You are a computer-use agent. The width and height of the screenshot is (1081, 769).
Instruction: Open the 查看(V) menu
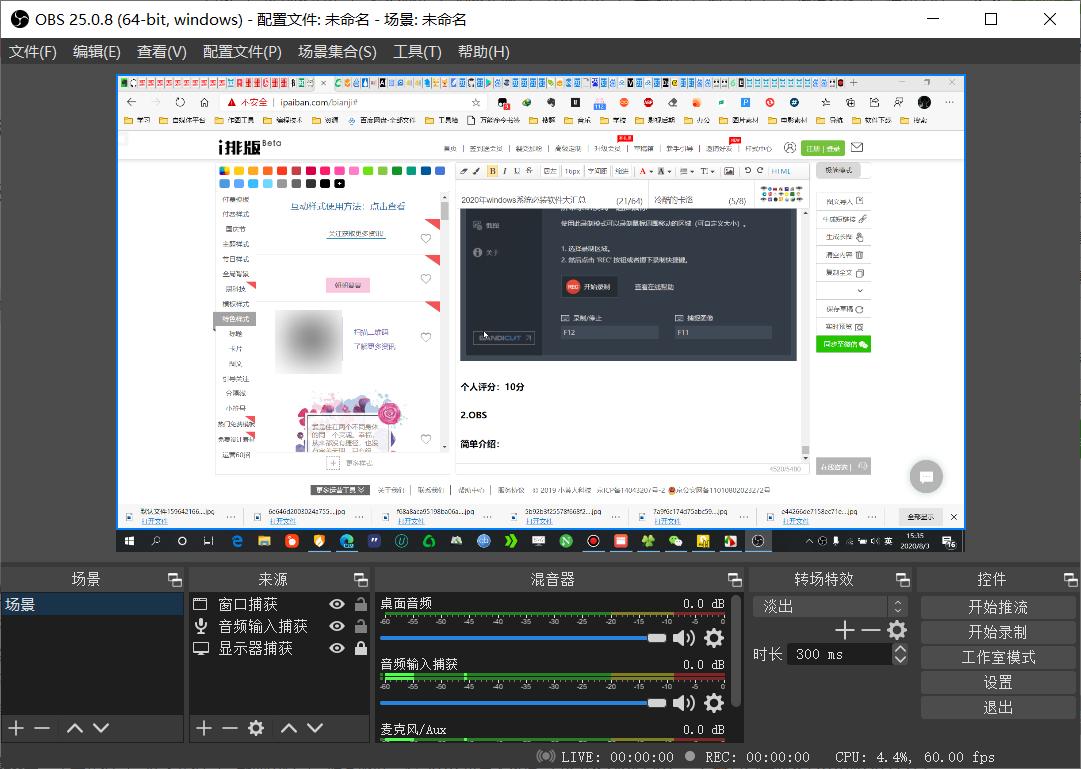161,51
